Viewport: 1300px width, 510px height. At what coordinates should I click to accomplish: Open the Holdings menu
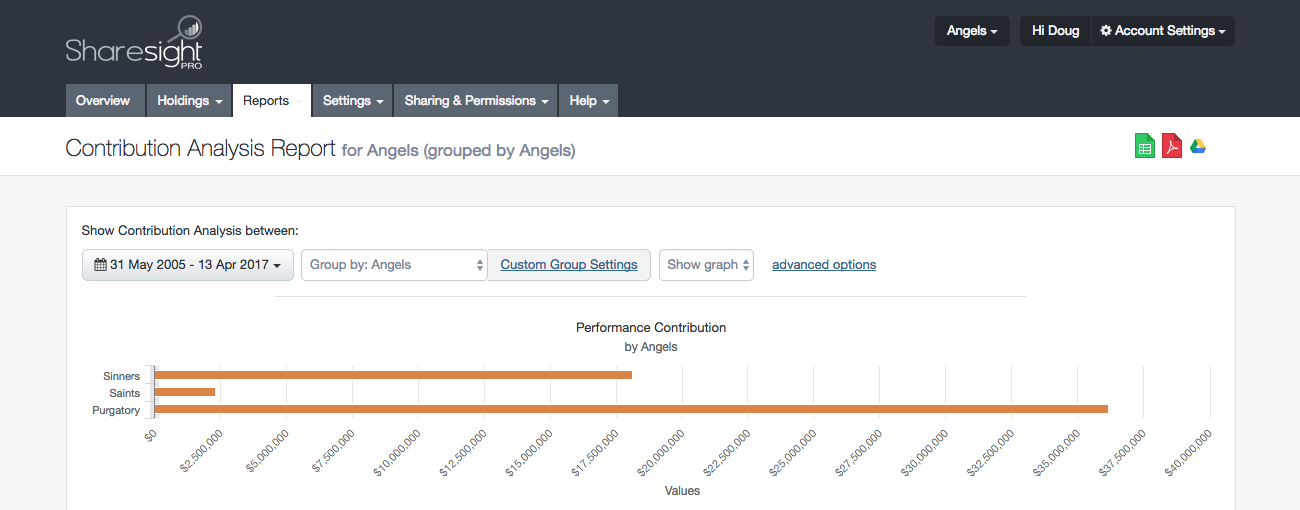pos(189,101)
